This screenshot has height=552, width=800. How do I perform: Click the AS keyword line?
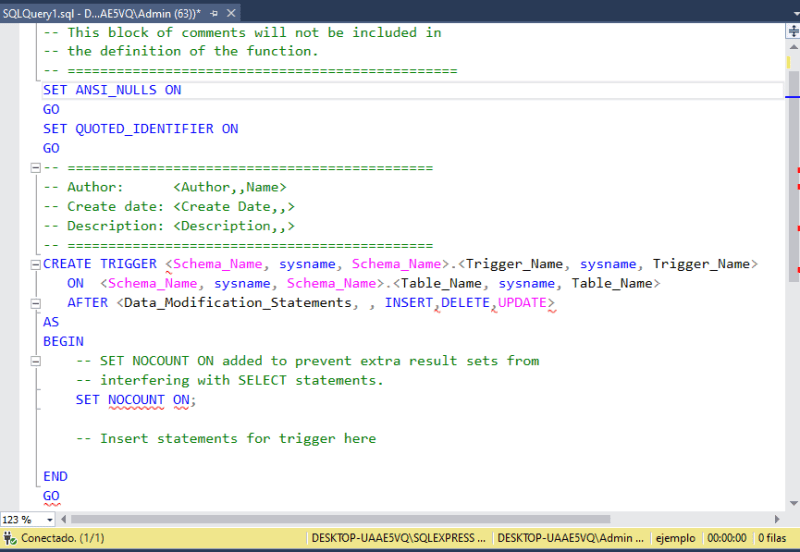pyautogui.click(x=51, y=322)
